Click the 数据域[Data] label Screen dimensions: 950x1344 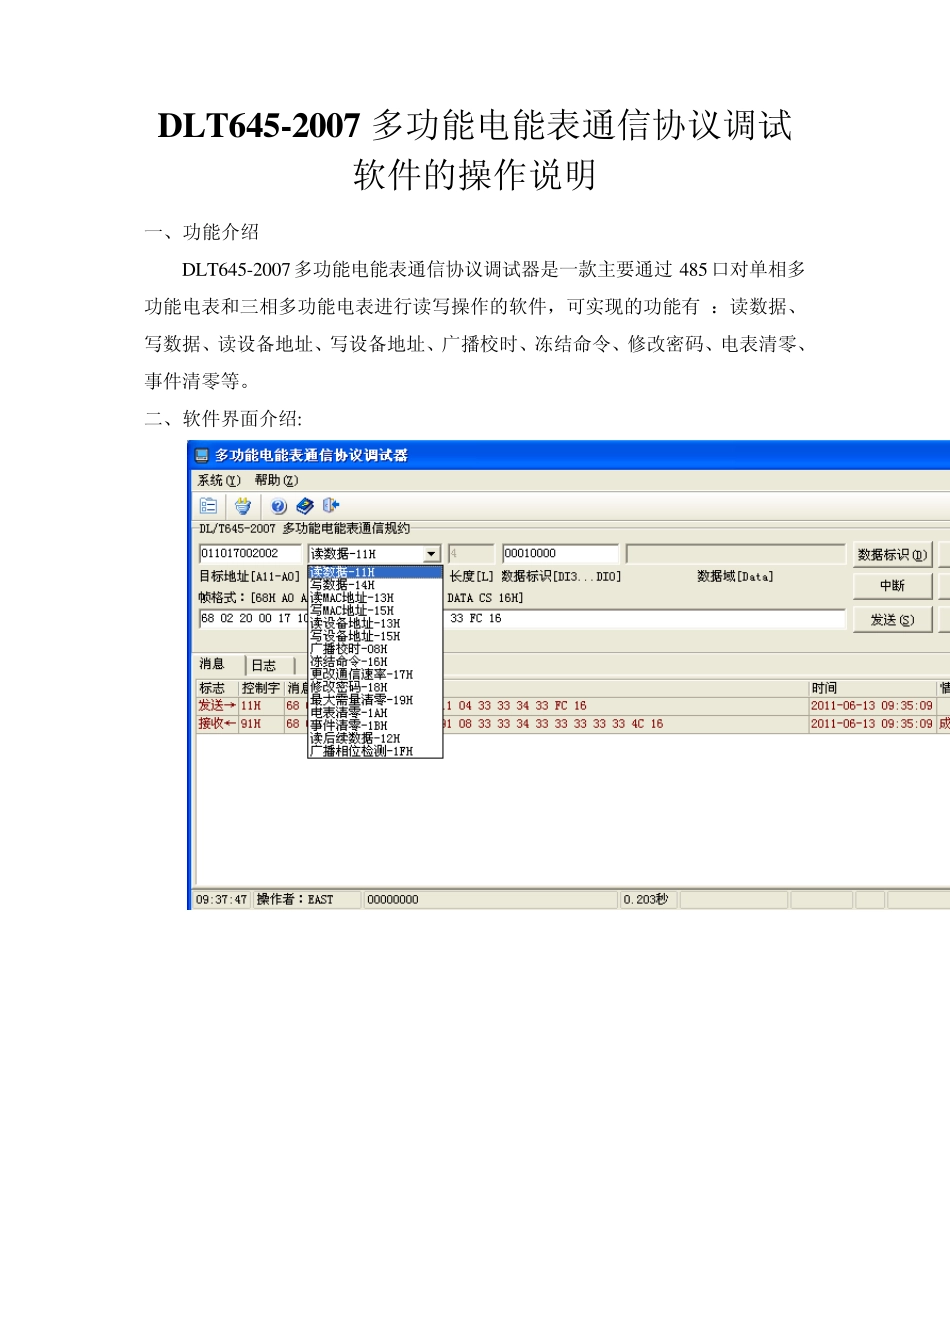(x=735, y=577)
